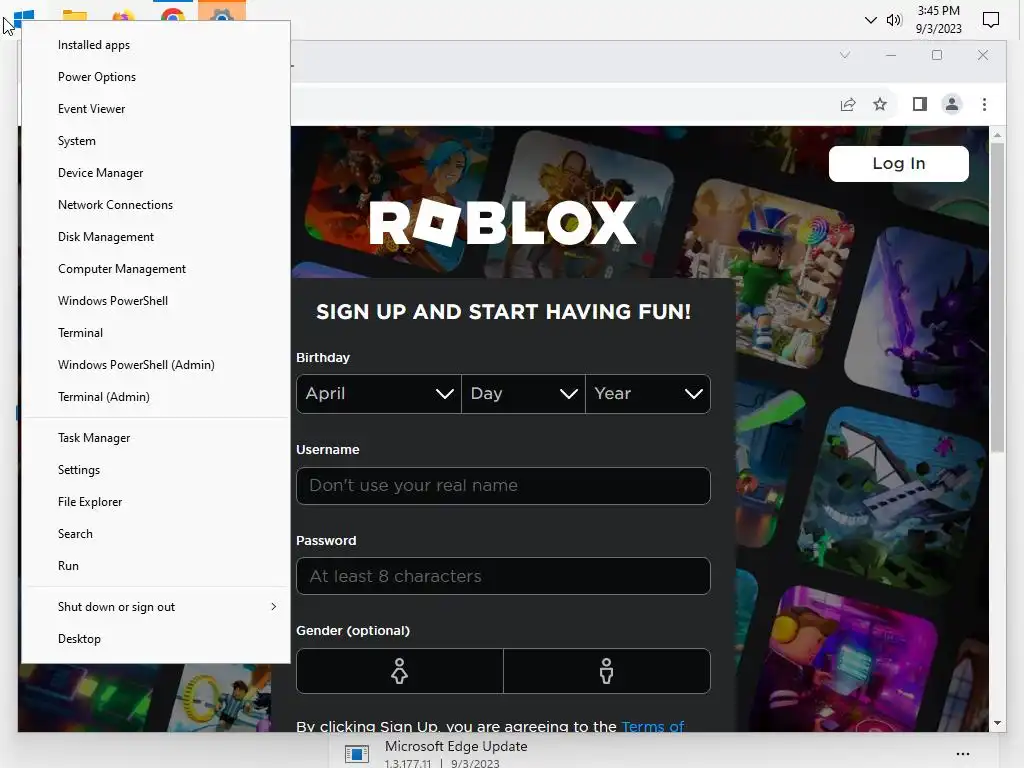Open the Terms of Use link

pyautogui.click(x=652, y=726)
